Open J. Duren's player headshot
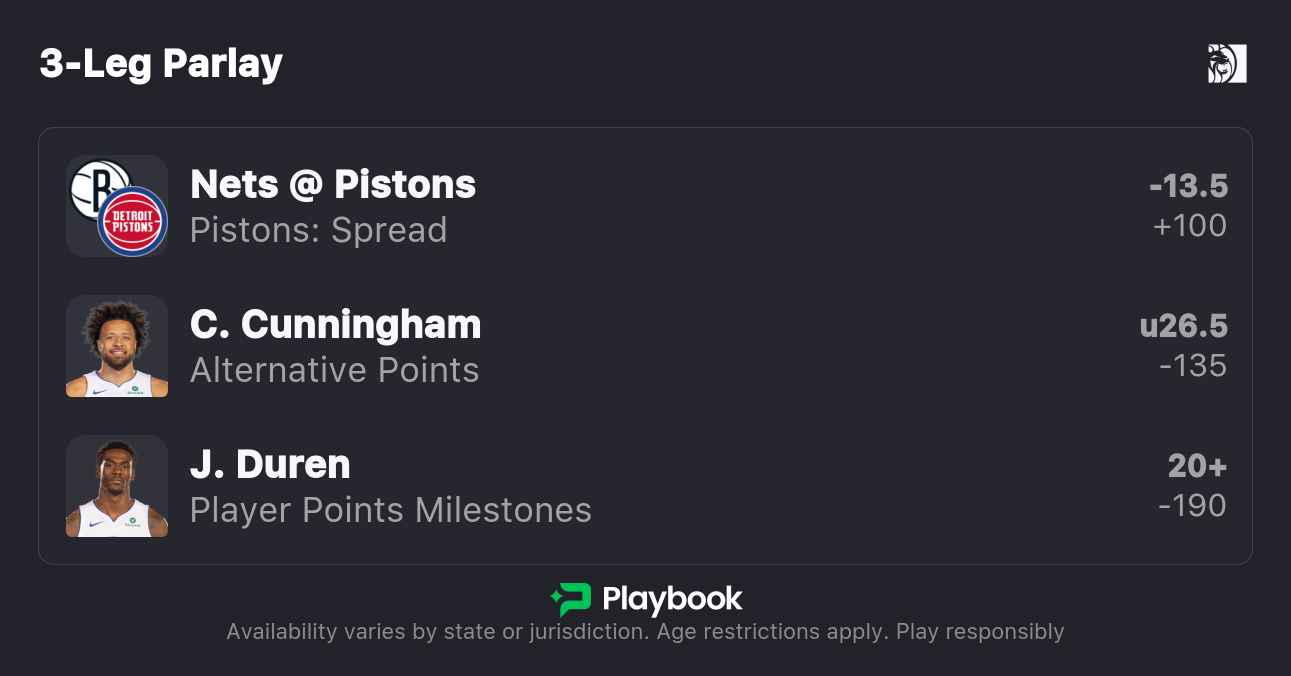 click(117, 486)
